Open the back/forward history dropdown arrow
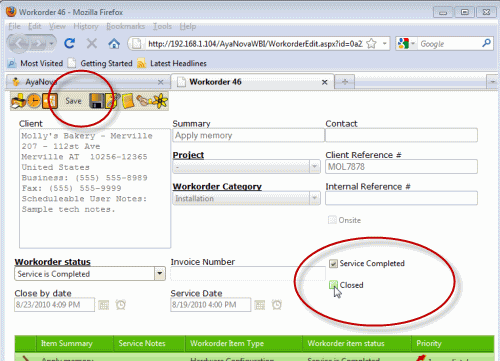This screenshot has width=500, height=361. tap(51, 44)
